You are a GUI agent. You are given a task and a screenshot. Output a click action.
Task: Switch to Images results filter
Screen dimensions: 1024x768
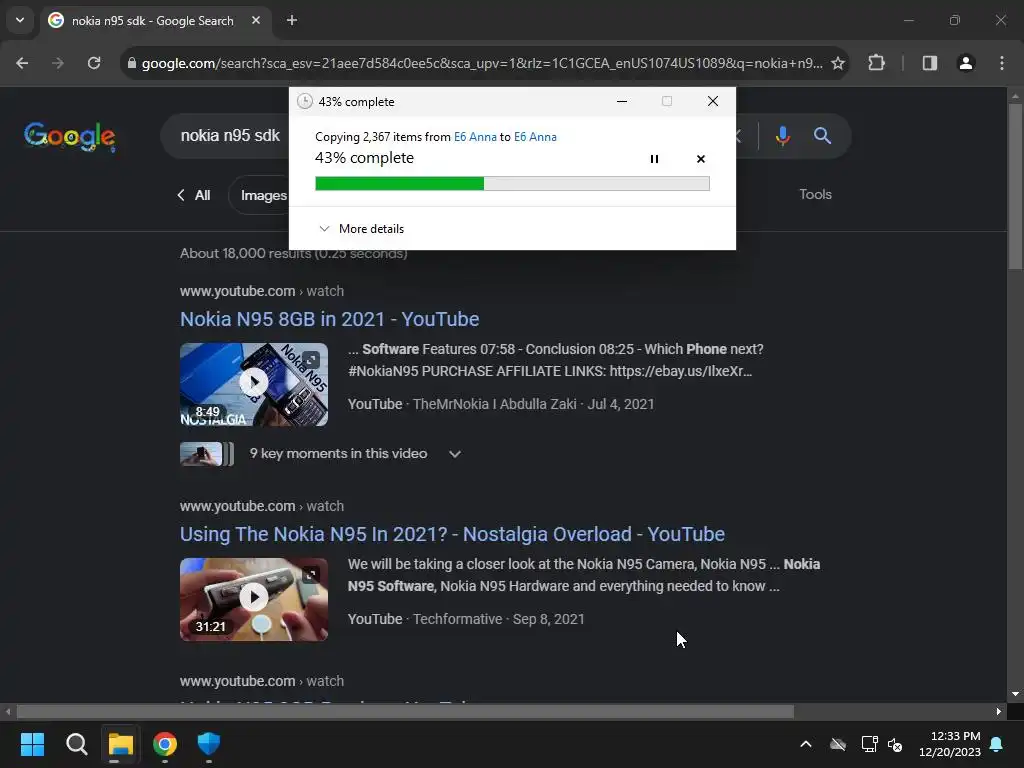point(264,195)
